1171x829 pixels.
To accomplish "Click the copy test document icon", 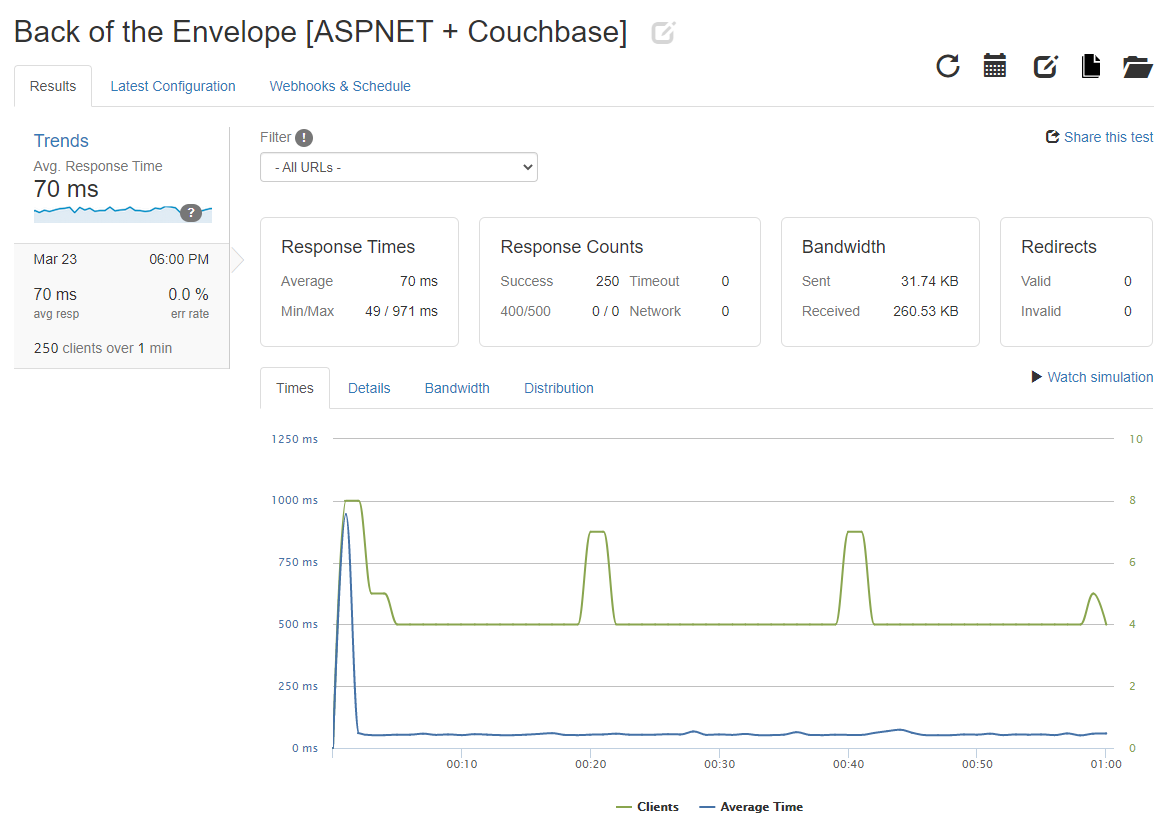I will pos(1091,66).
